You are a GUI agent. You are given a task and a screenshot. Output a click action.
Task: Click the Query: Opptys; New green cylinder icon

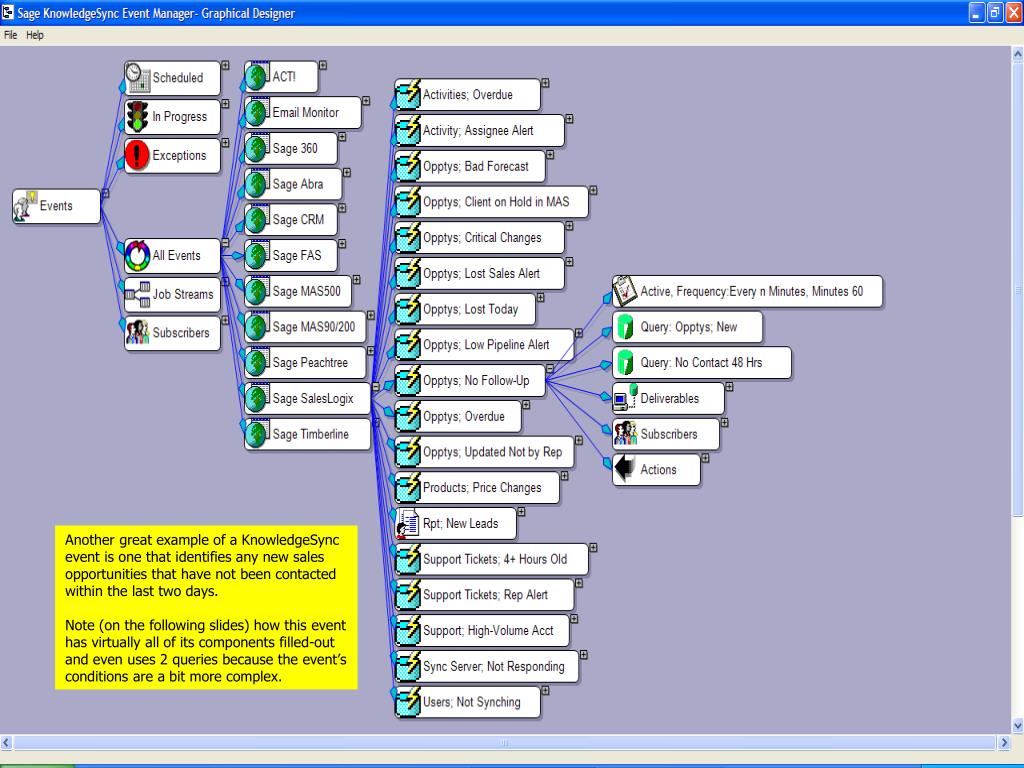click(625, 327)
